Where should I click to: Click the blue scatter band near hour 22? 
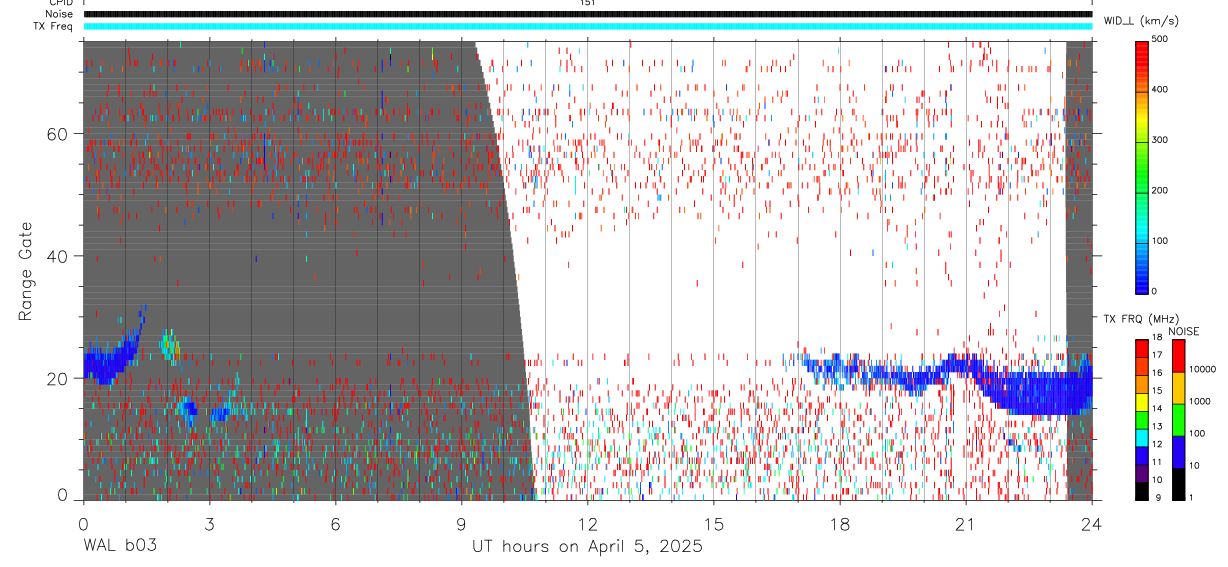tap(1035, 392)
